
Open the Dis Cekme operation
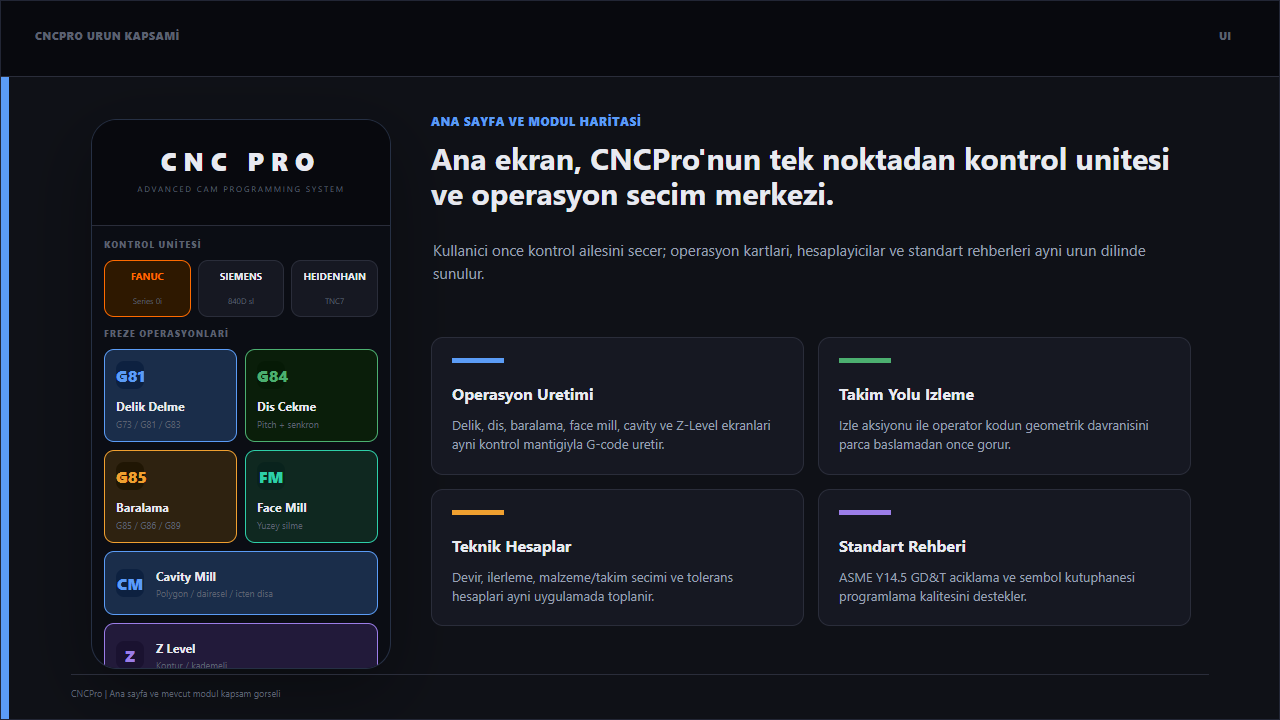coord(311,395)
